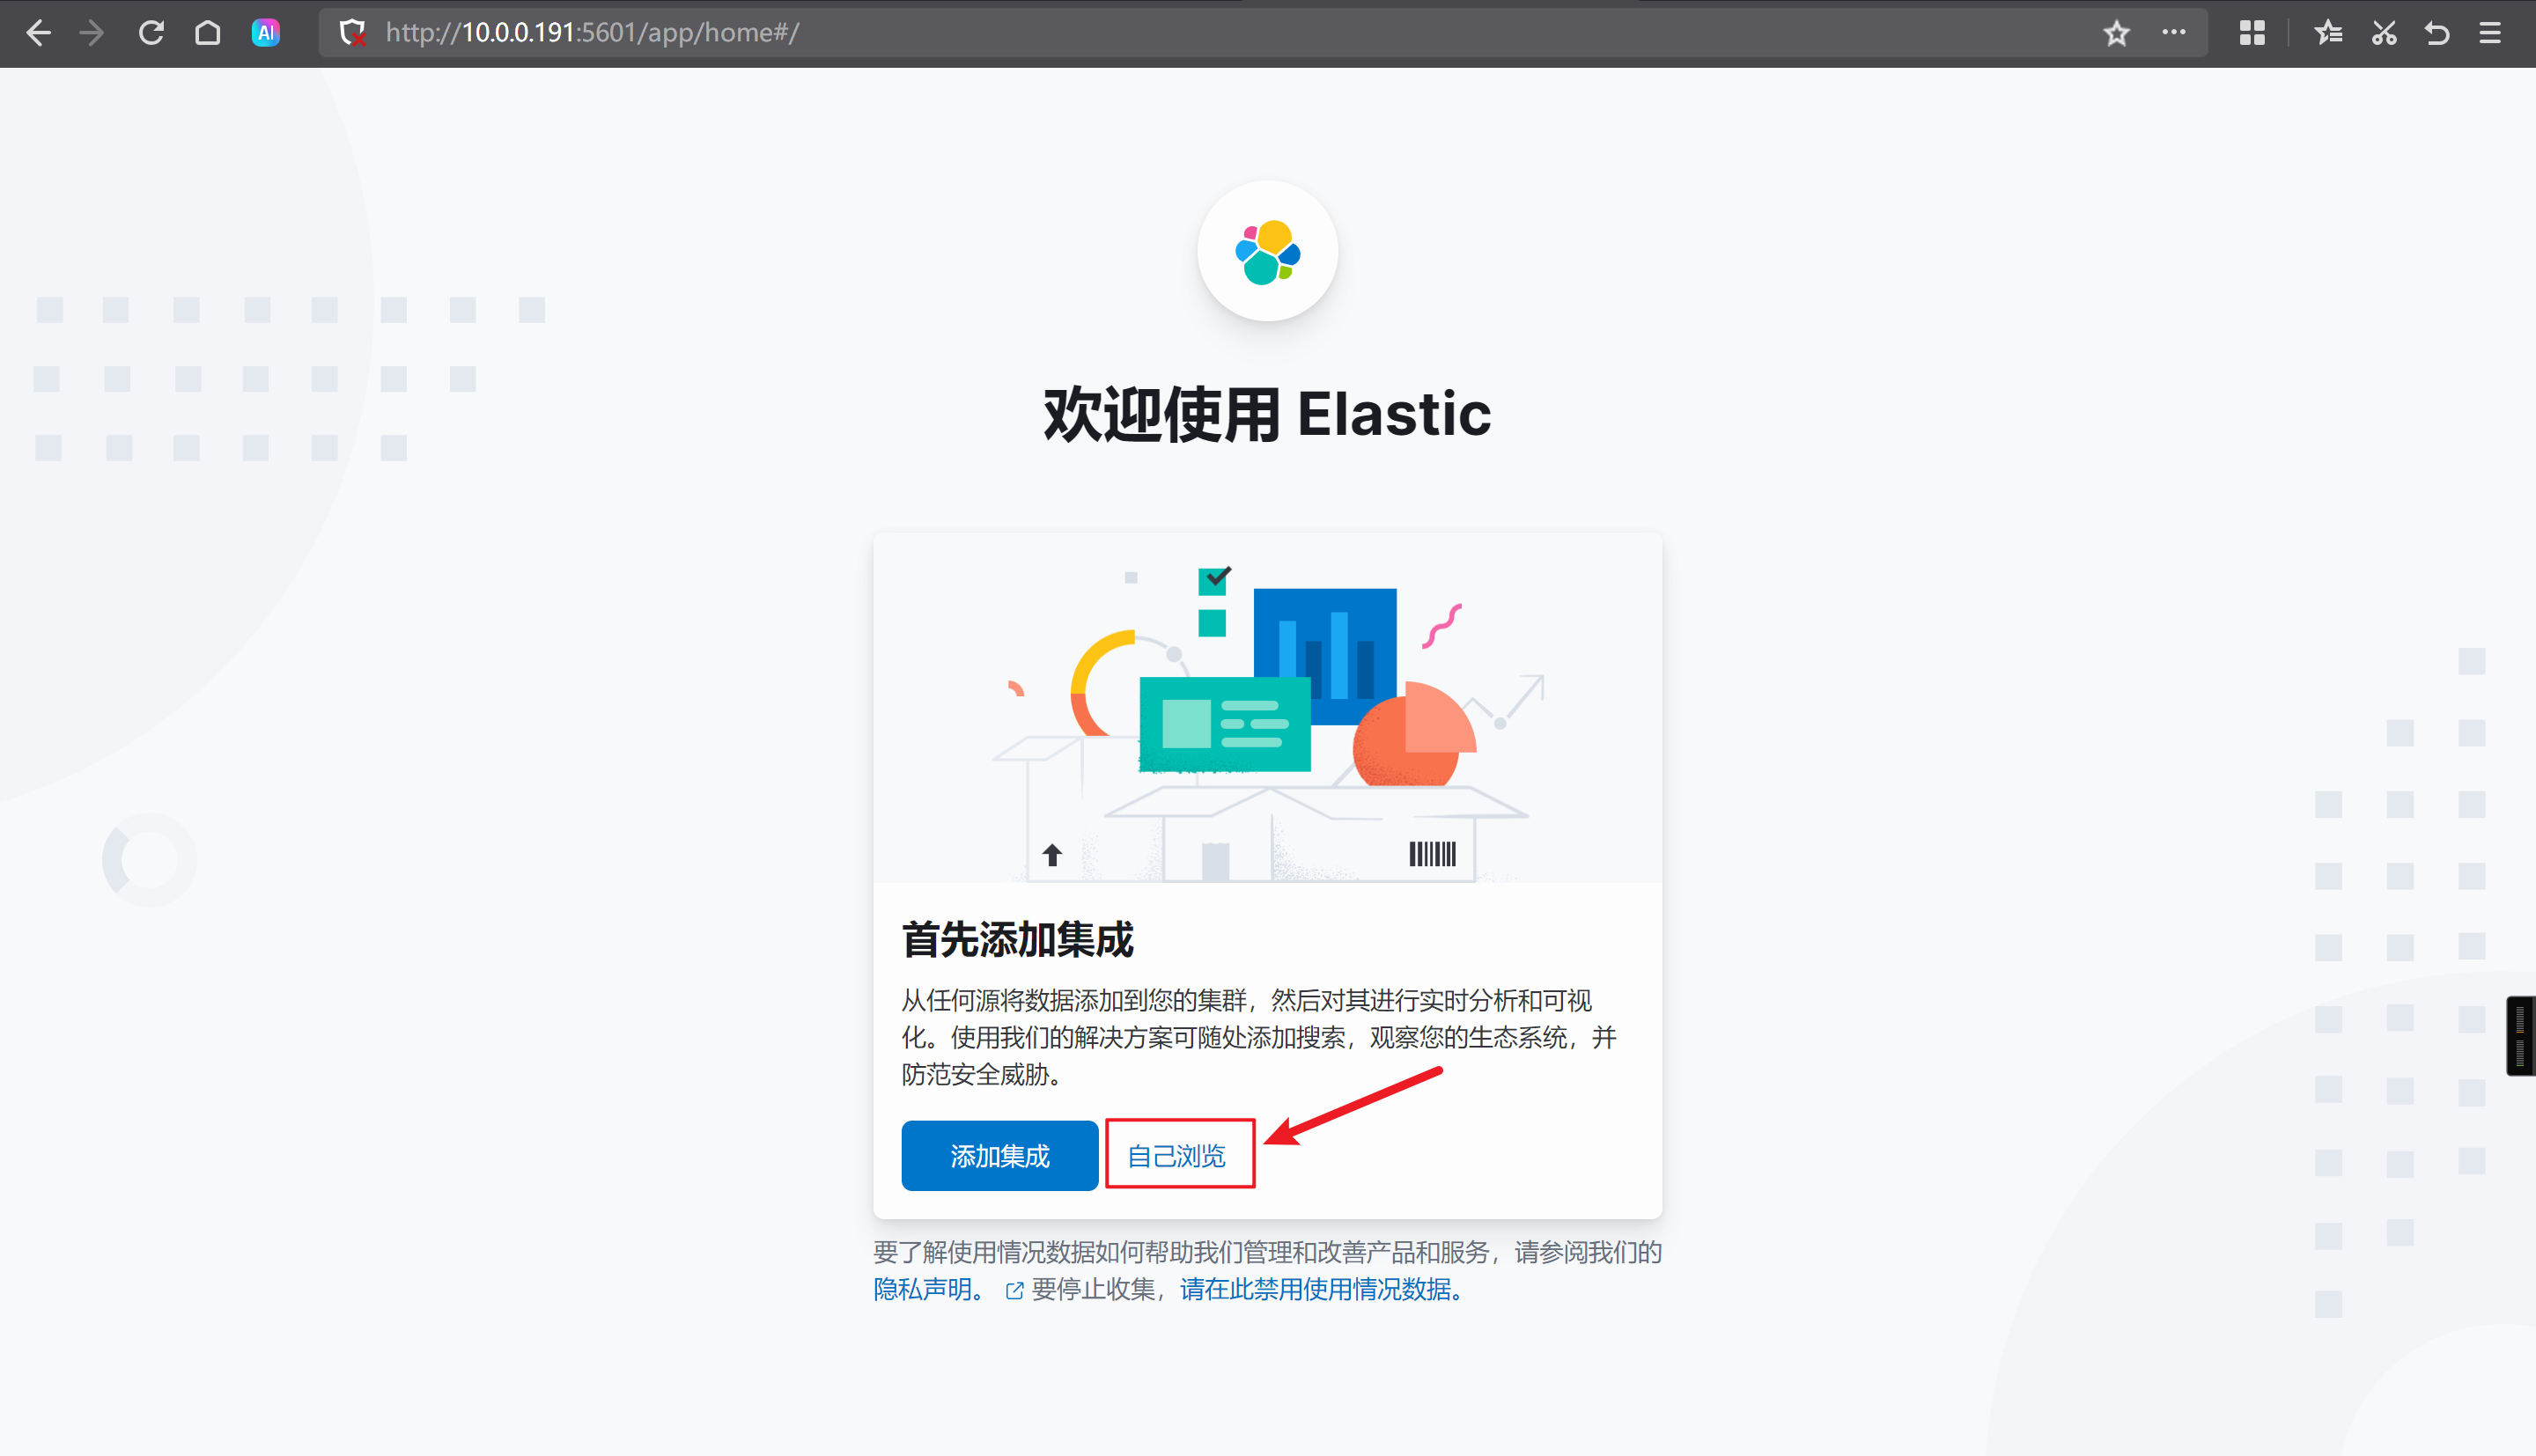Click the 自己浏览 button
The image size is (2536, 1456).
pos(1179,1156)
